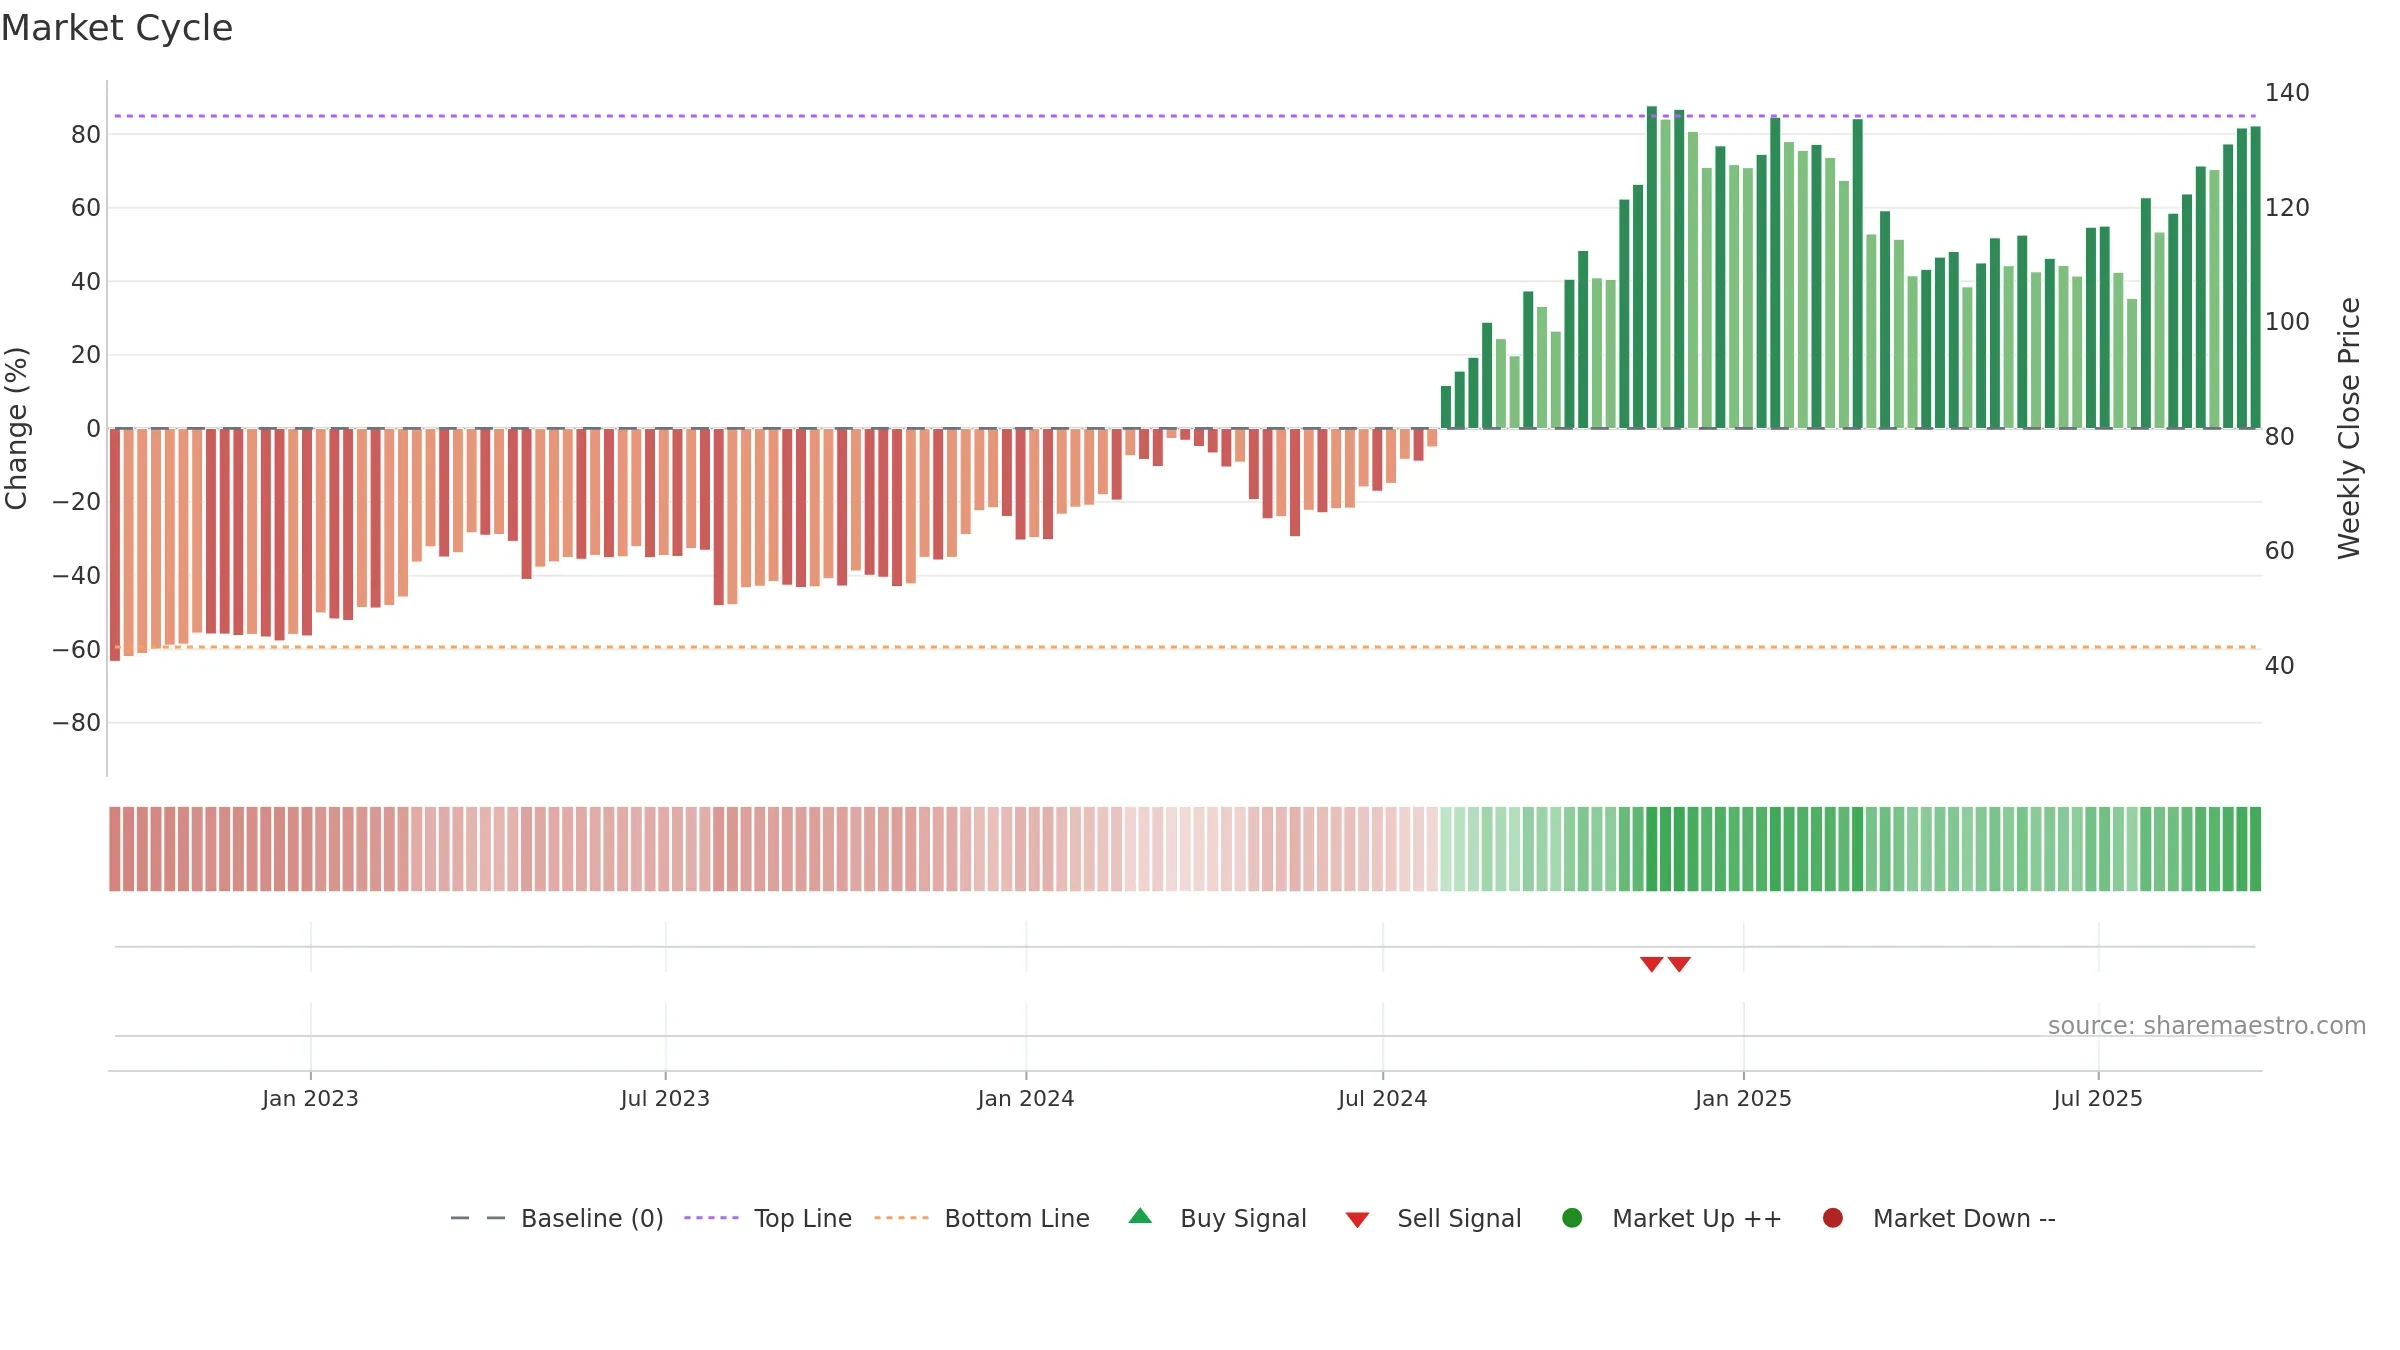The height and width of the screenshot is (1350, 2400).
Task: Click the Jul 2024 axis label
Action: [x=1383, y=1098]
